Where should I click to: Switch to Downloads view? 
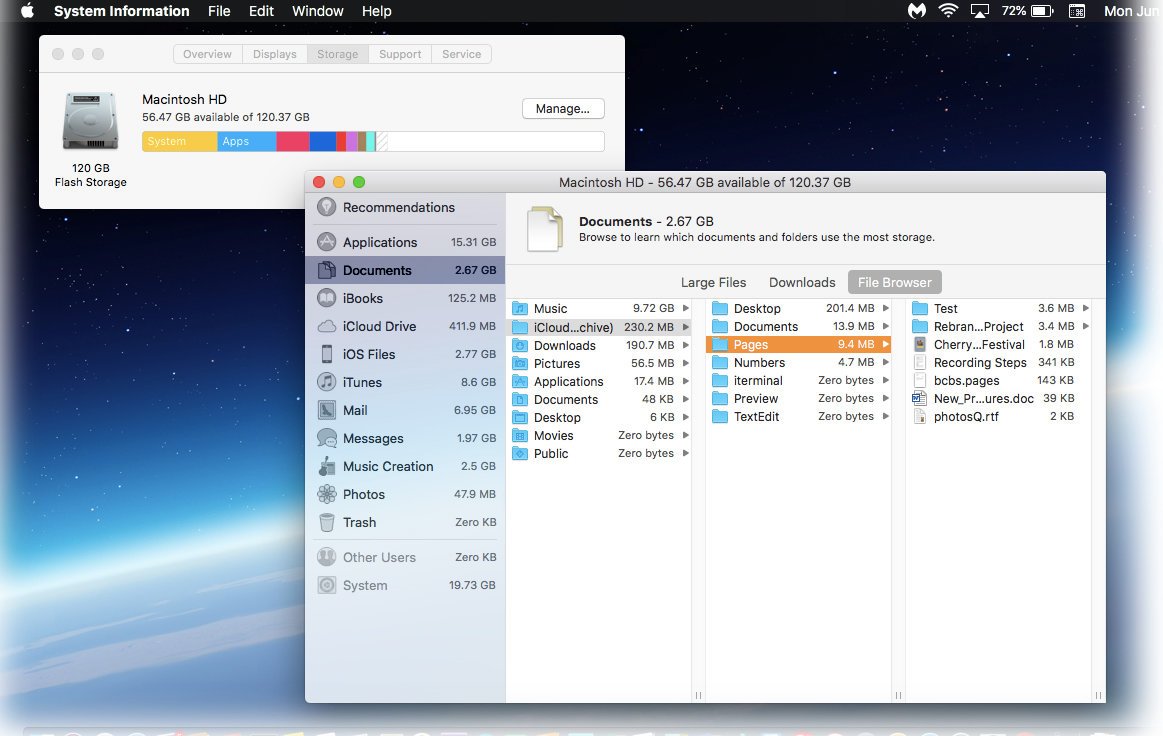802,282
